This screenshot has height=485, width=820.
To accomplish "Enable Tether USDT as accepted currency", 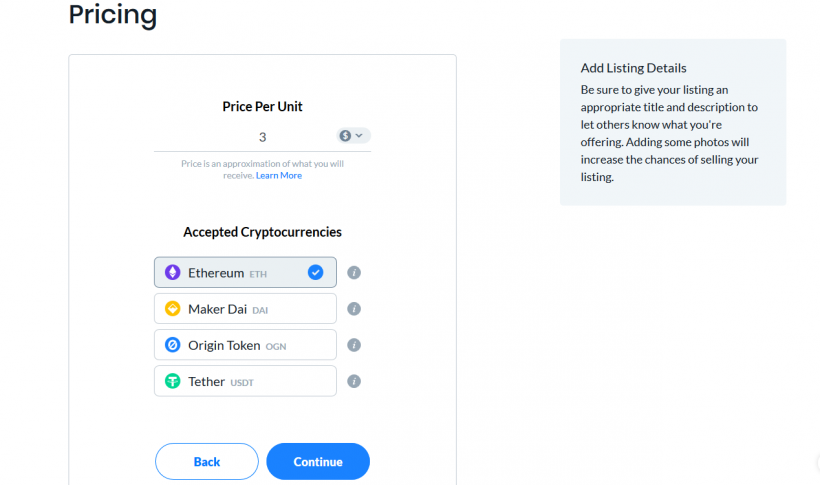I will (245, 381).
